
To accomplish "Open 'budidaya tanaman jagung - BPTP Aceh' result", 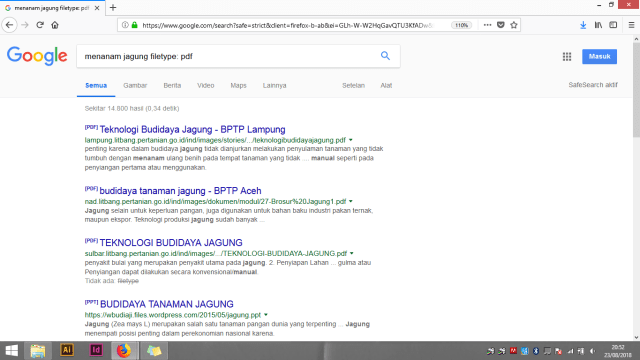I will coord(180,191).
